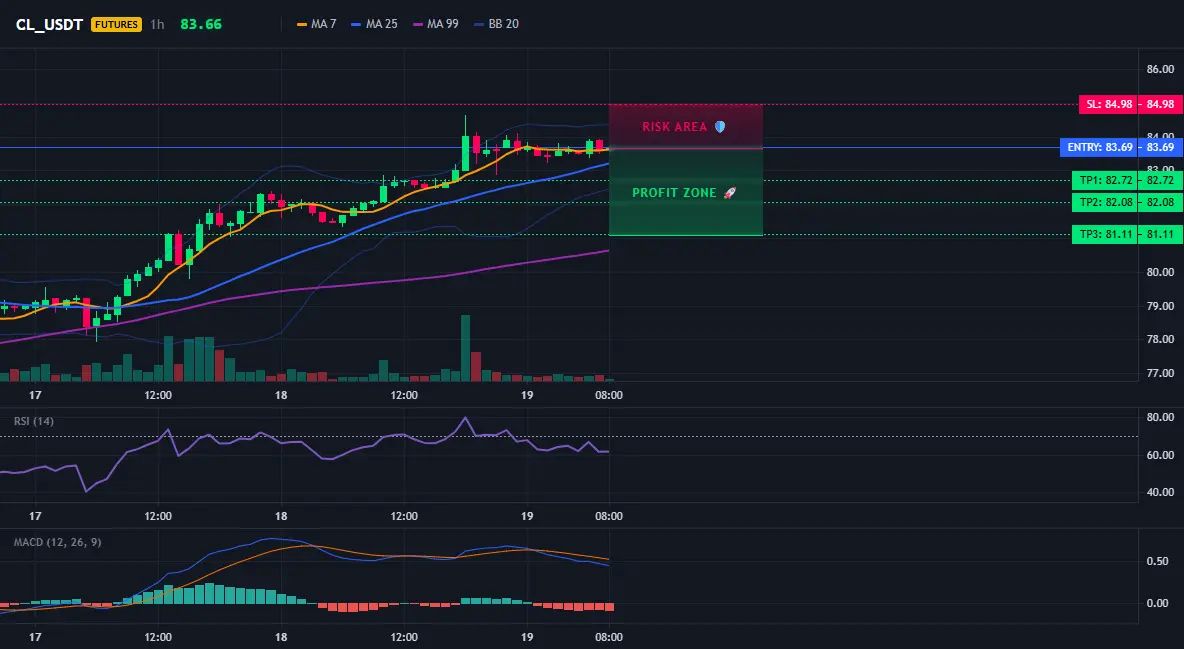The width and height of the screenshot is (1184, 649).
Task: Click the tallest green volume bar
Action: tap(466, 348)
